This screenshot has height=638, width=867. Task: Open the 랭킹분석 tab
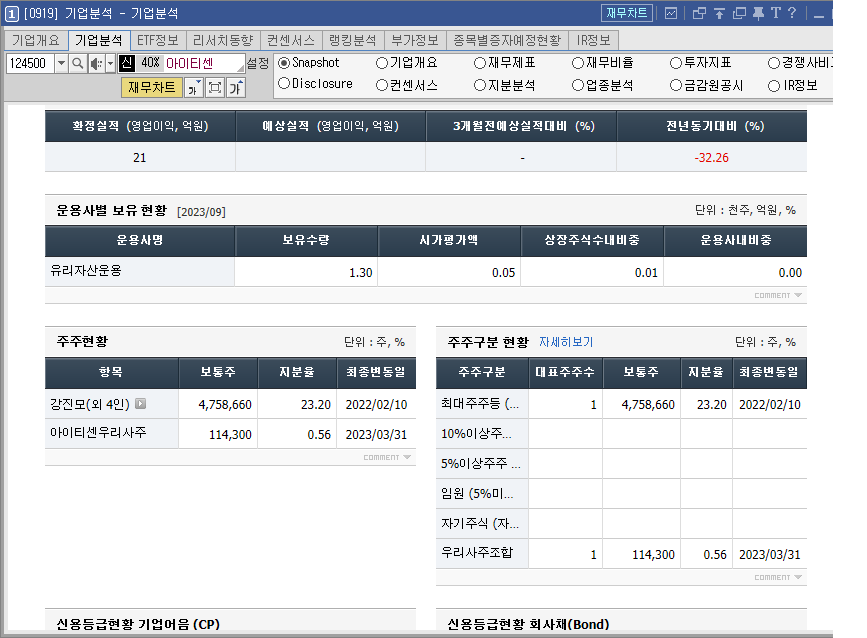click(353, 40)
